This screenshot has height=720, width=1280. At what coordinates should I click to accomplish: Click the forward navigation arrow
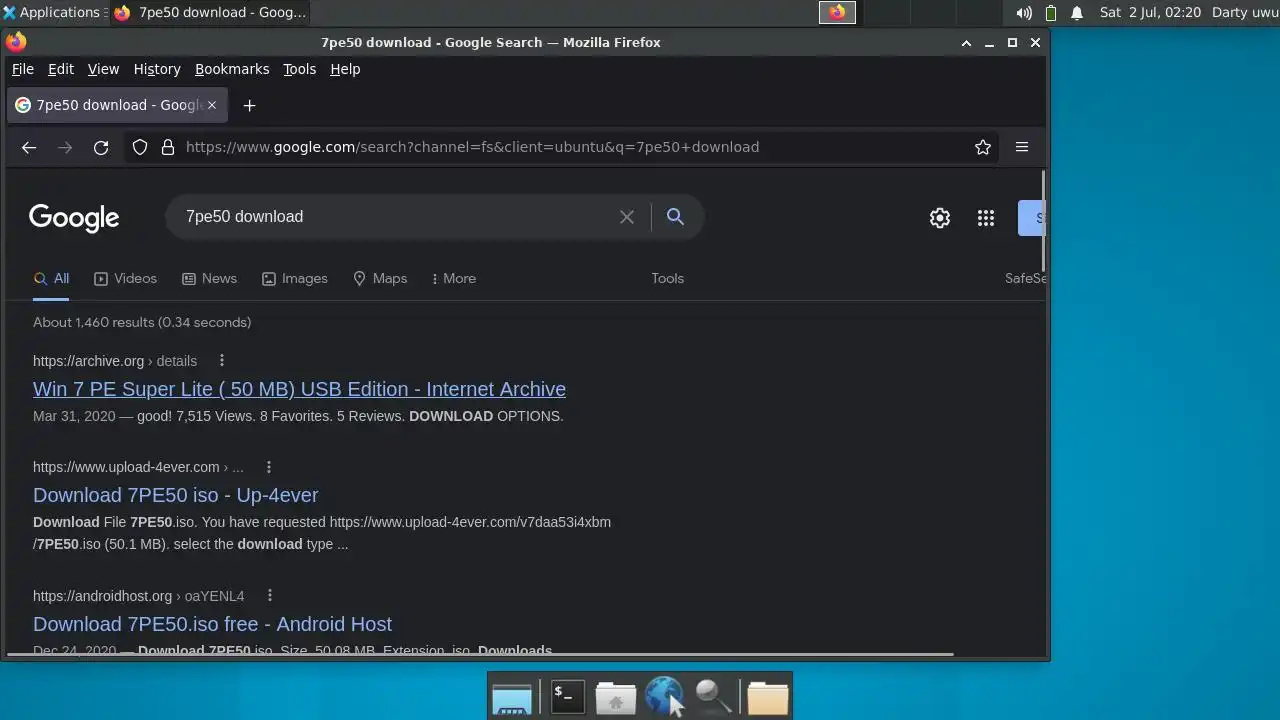pyautogui.click(x=65, y=147)
